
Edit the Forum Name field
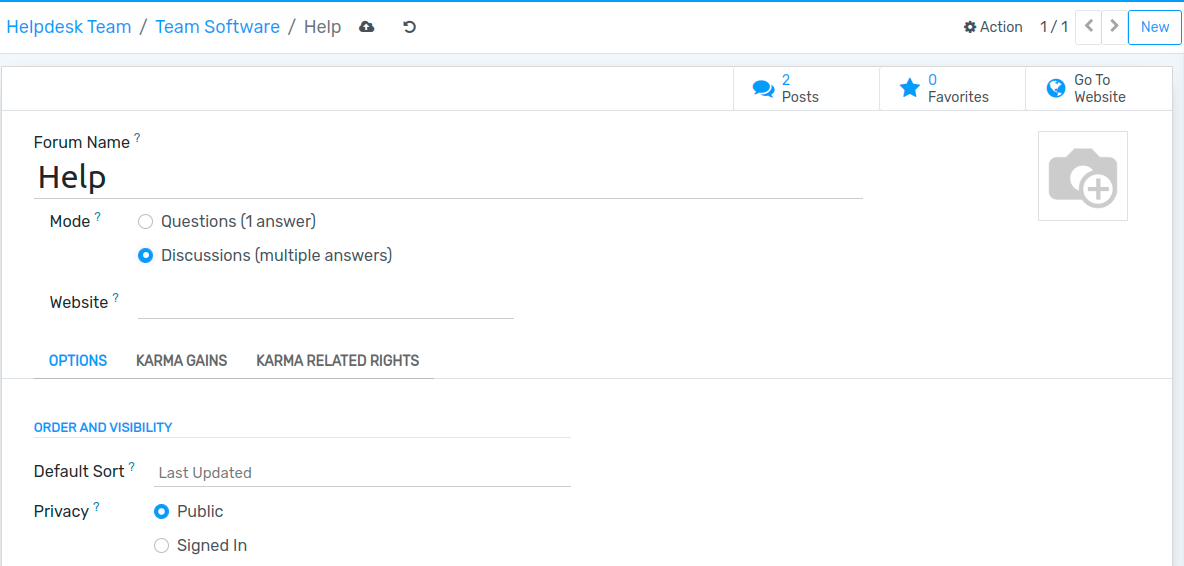point(449,177)
